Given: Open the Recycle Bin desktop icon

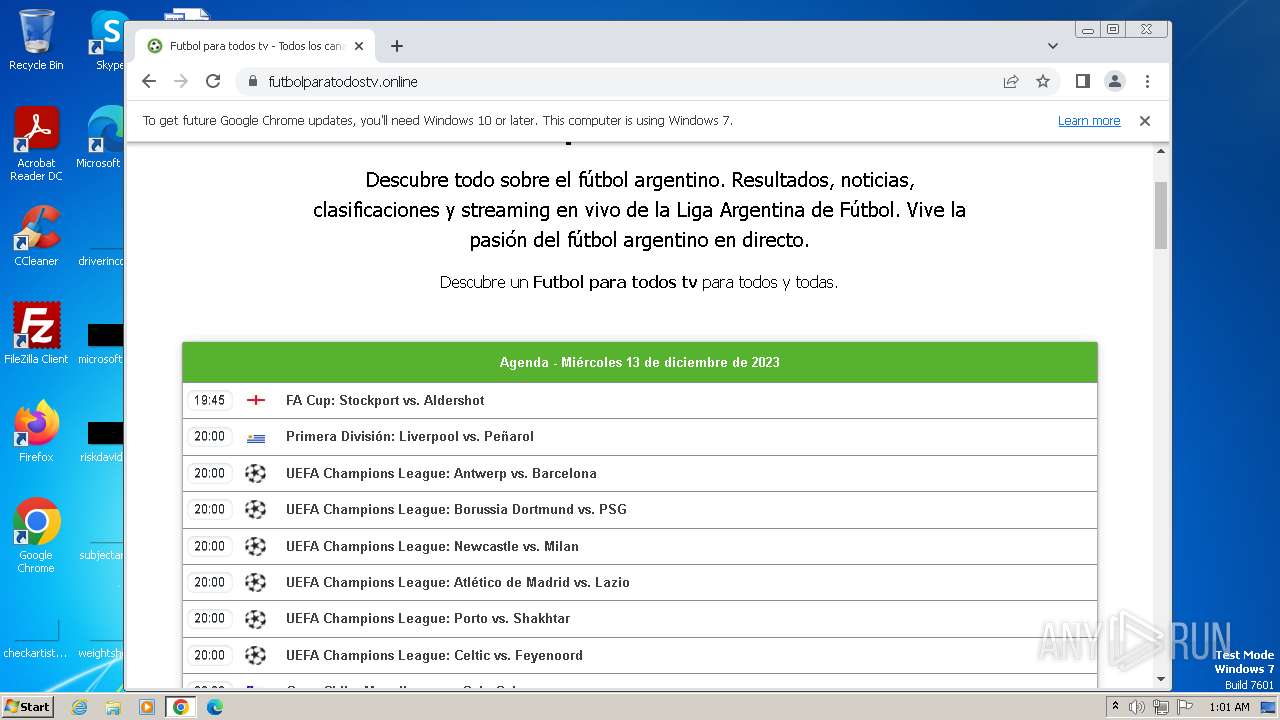Looking at the screenshot, I should (x=36, y=40).
